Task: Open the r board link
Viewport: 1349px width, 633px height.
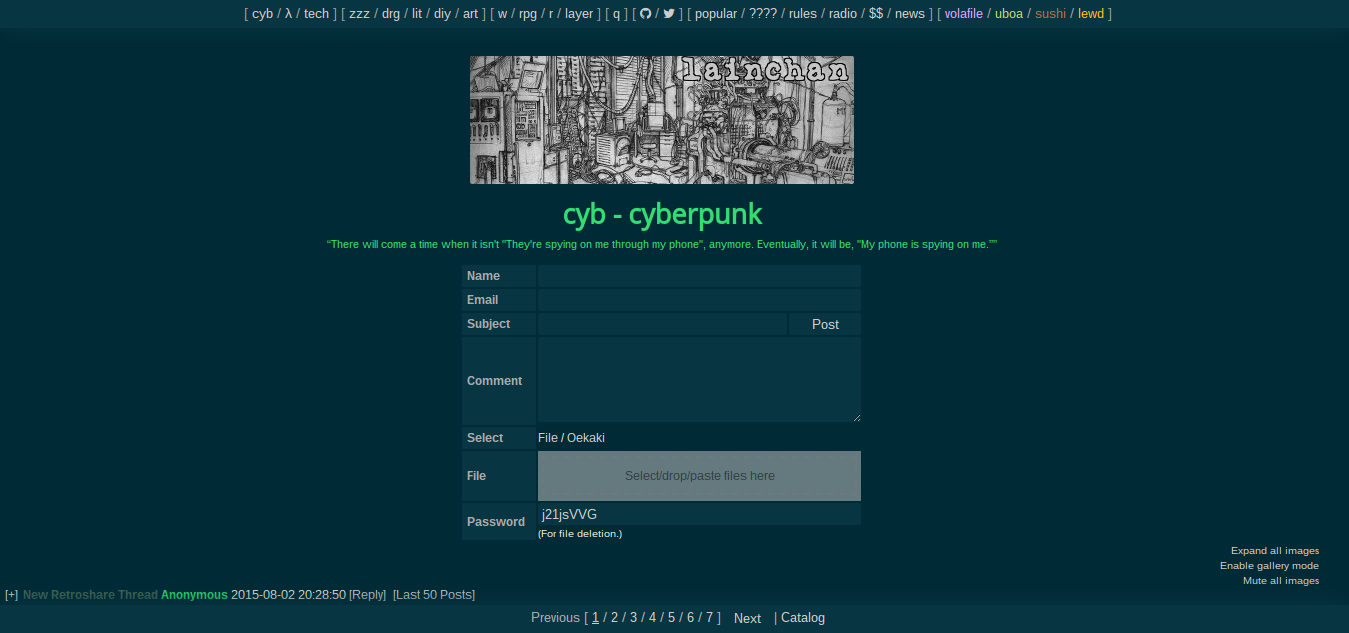Action: [551, 13]
